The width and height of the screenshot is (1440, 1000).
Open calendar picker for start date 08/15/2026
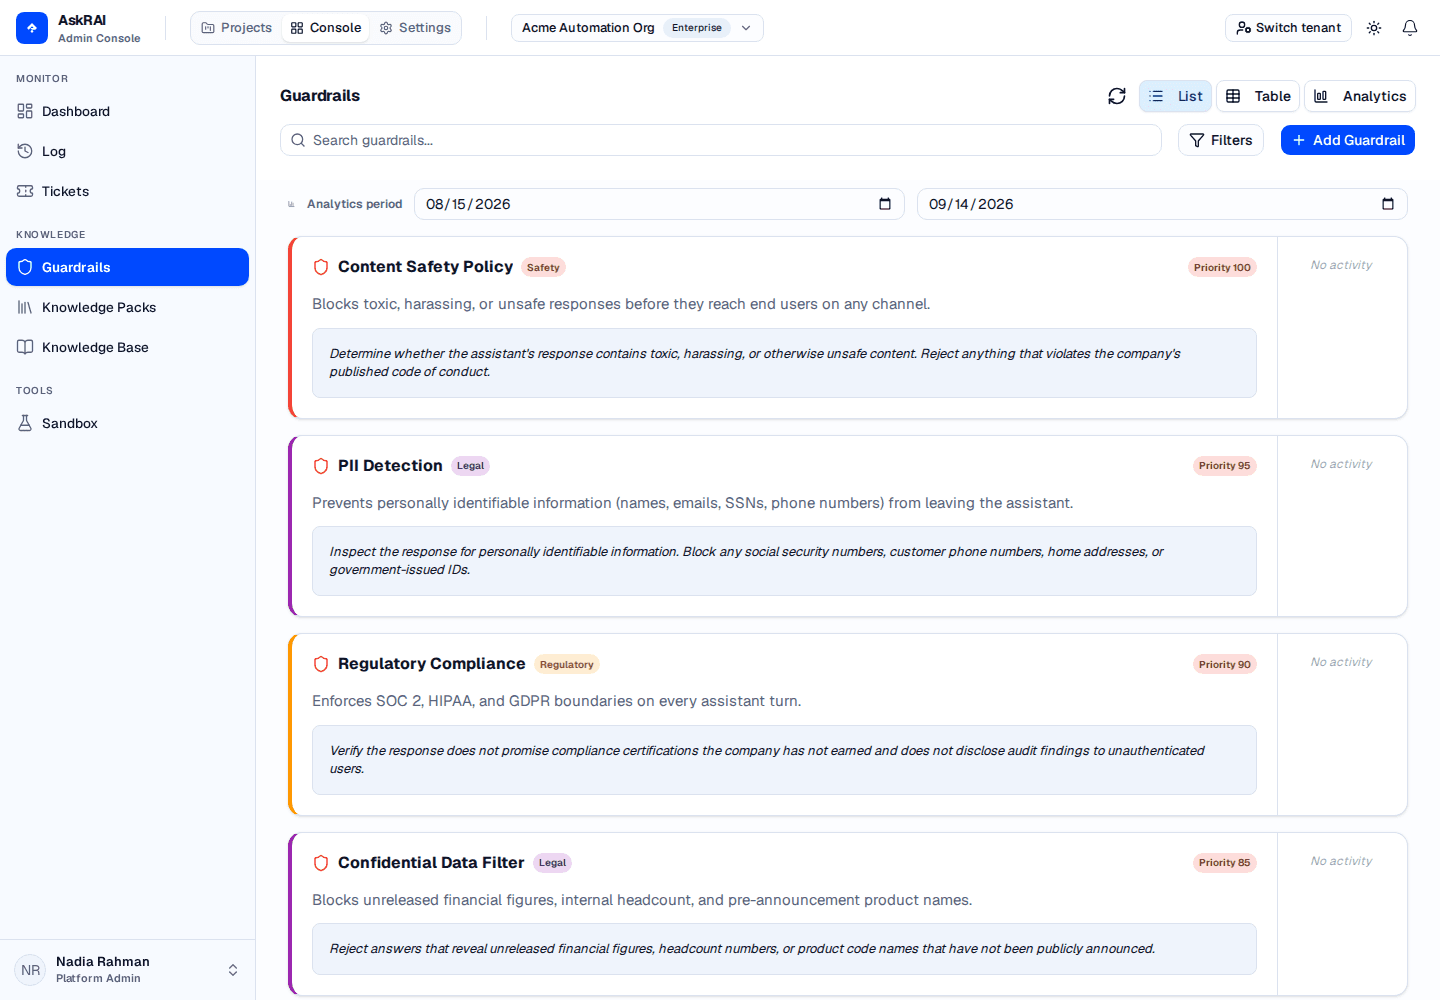point(885,204)
